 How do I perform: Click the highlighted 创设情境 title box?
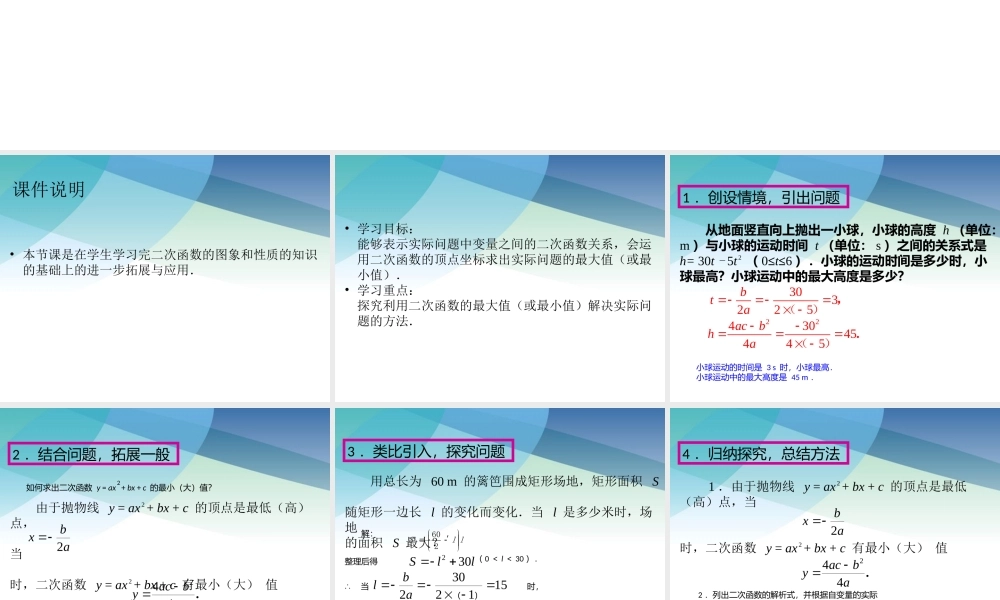pyautogui.click(x=765, y=196)
